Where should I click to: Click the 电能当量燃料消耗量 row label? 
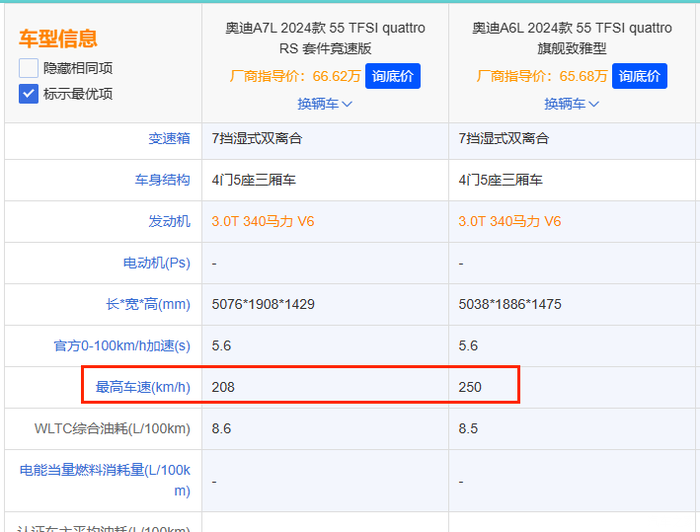click(x=105, y=480)
